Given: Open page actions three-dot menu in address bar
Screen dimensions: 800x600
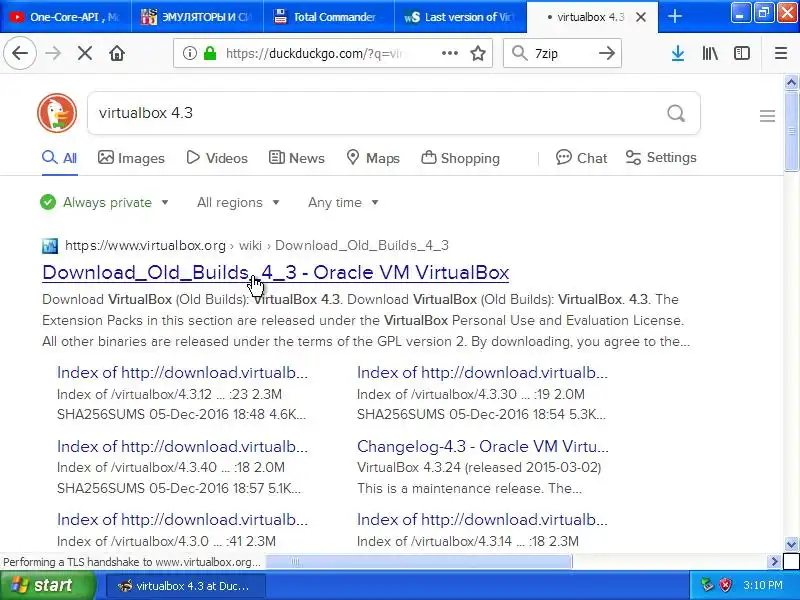Looking at the screenshot, I should tap(449, 53).
